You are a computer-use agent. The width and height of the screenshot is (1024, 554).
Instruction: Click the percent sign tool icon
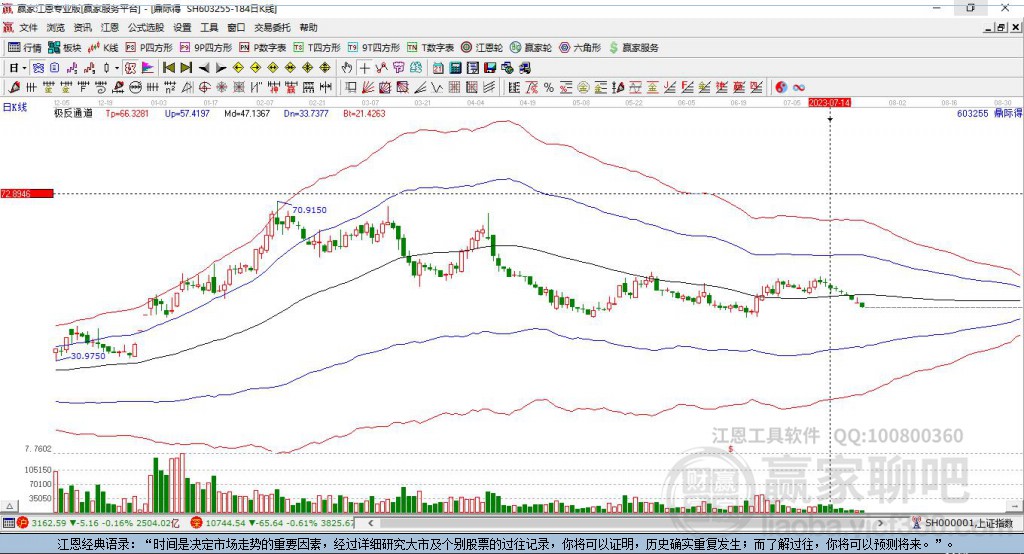coord(549,88)
